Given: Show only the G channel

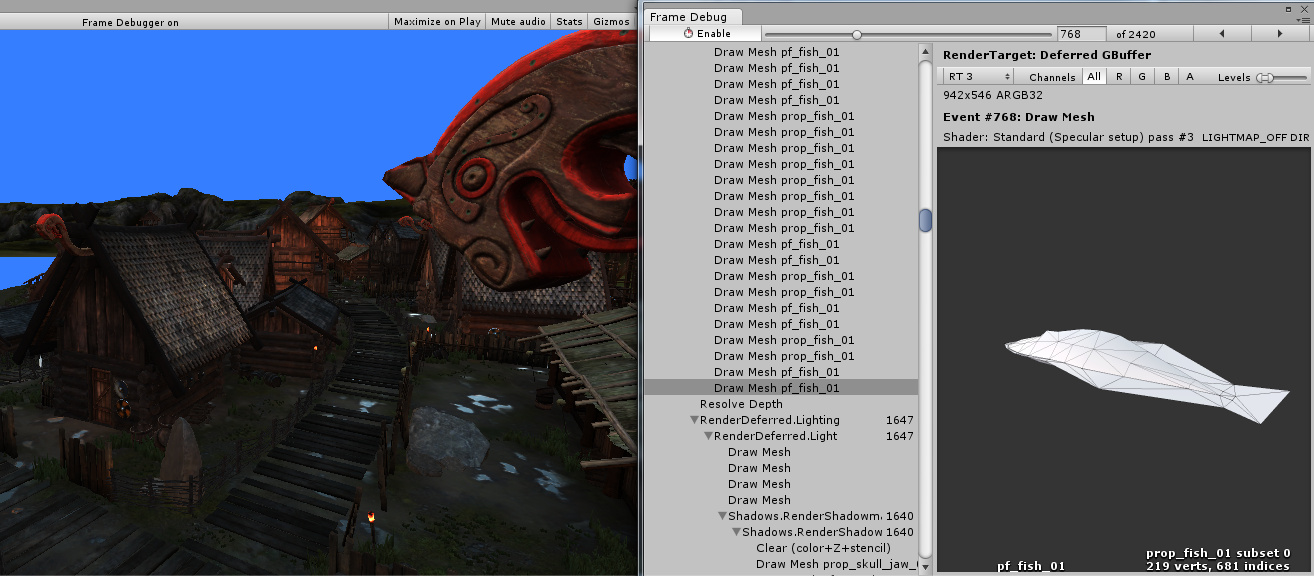Looking at the screenshot, I should click(x=1142, y=77).
